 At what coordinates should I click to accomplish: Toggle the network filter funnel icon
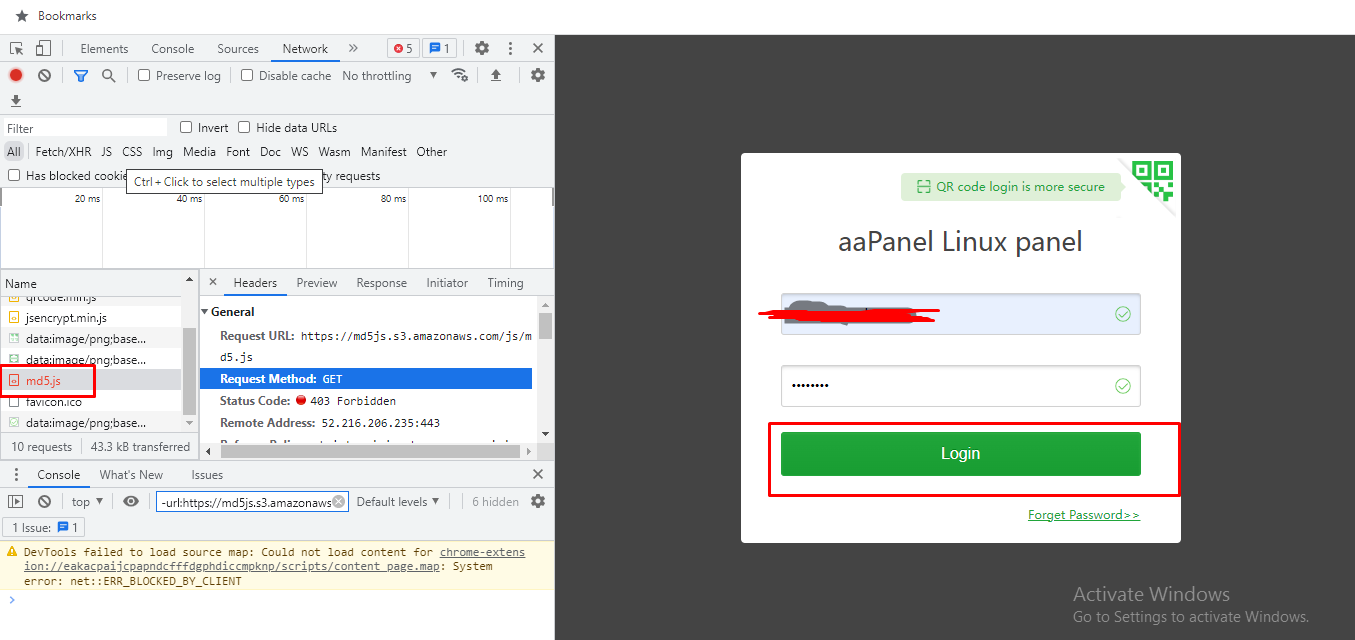[x=81, y=75]
